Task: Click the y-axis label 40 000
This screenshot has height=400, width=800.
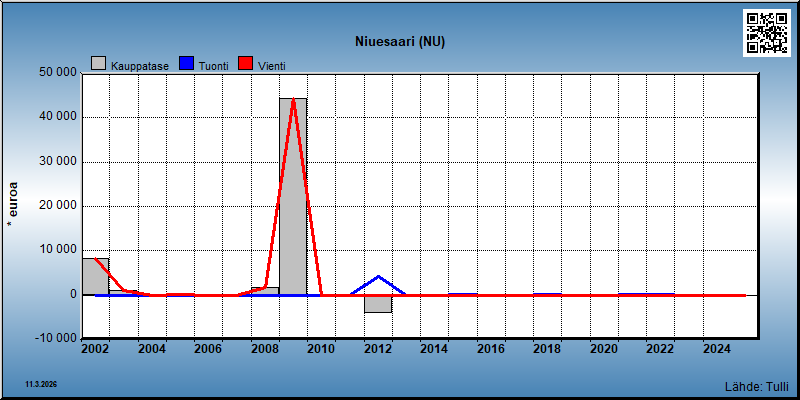Action: (x=58, y=117)
